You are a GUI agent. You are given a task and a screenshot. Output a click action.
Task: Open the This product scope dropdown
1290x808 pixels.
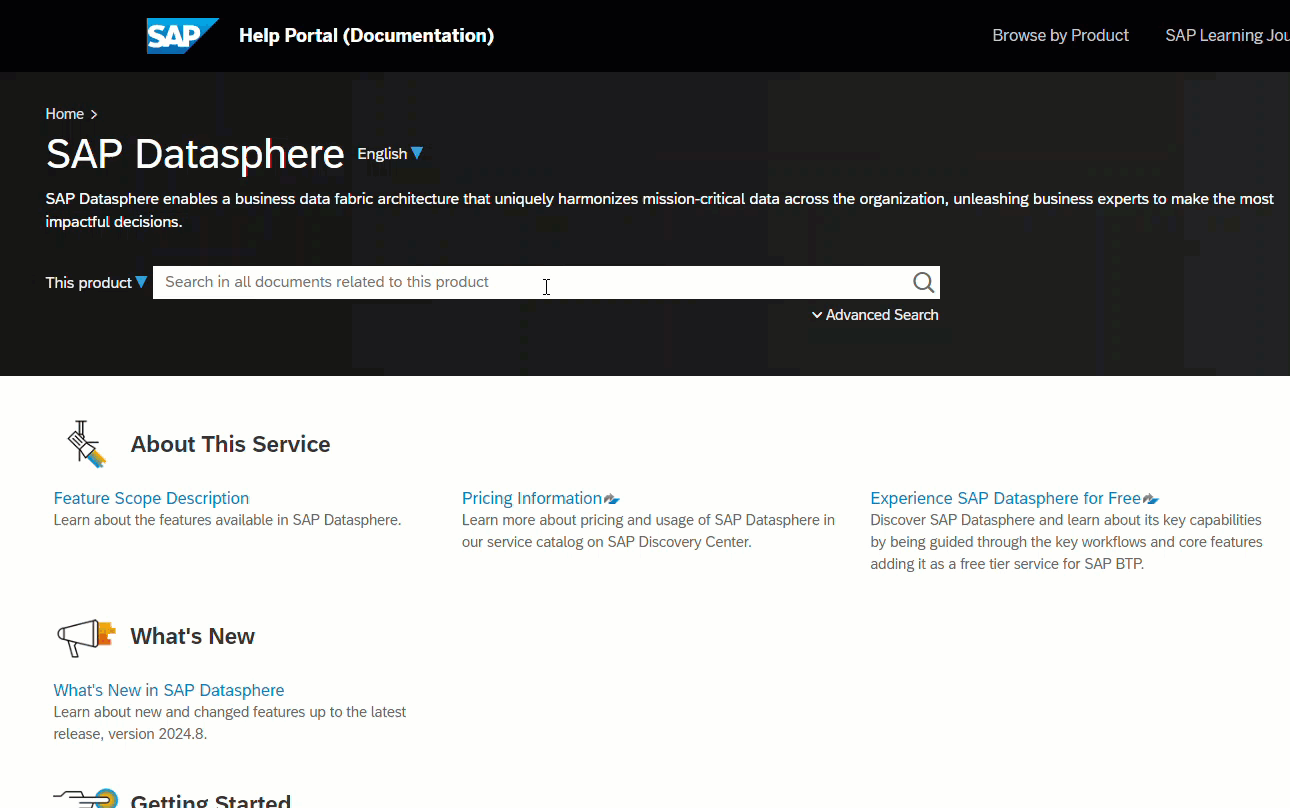[x=96, y=283]
